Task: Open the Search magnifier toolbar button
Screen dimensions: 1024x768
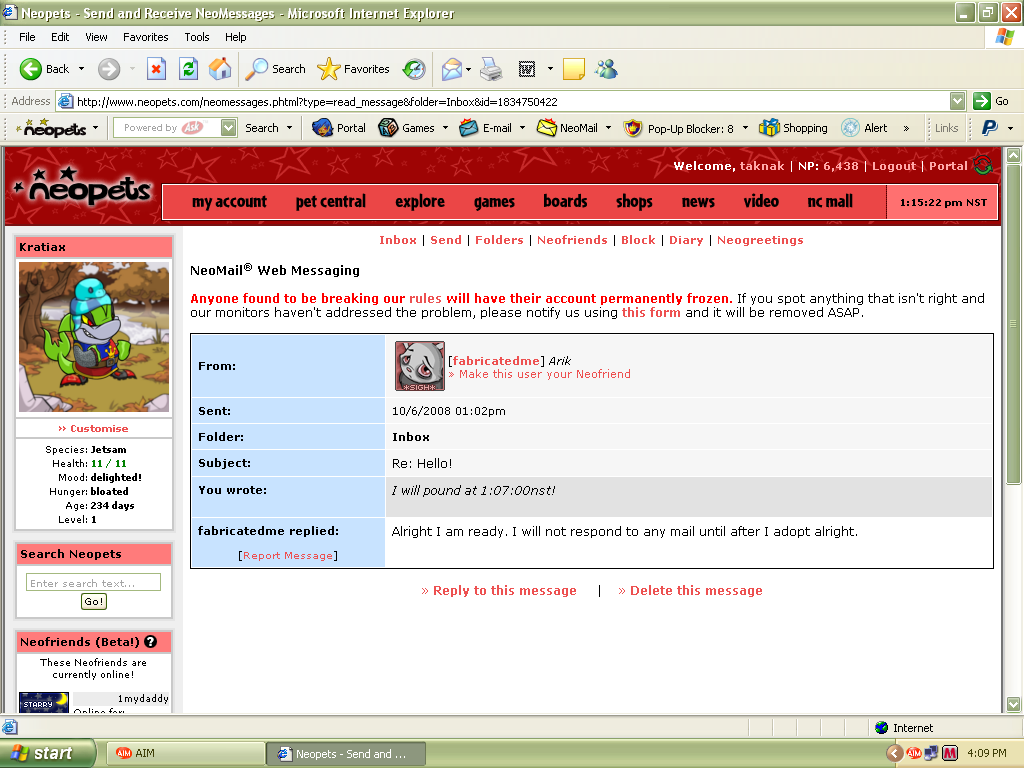Action: point(275,69)
